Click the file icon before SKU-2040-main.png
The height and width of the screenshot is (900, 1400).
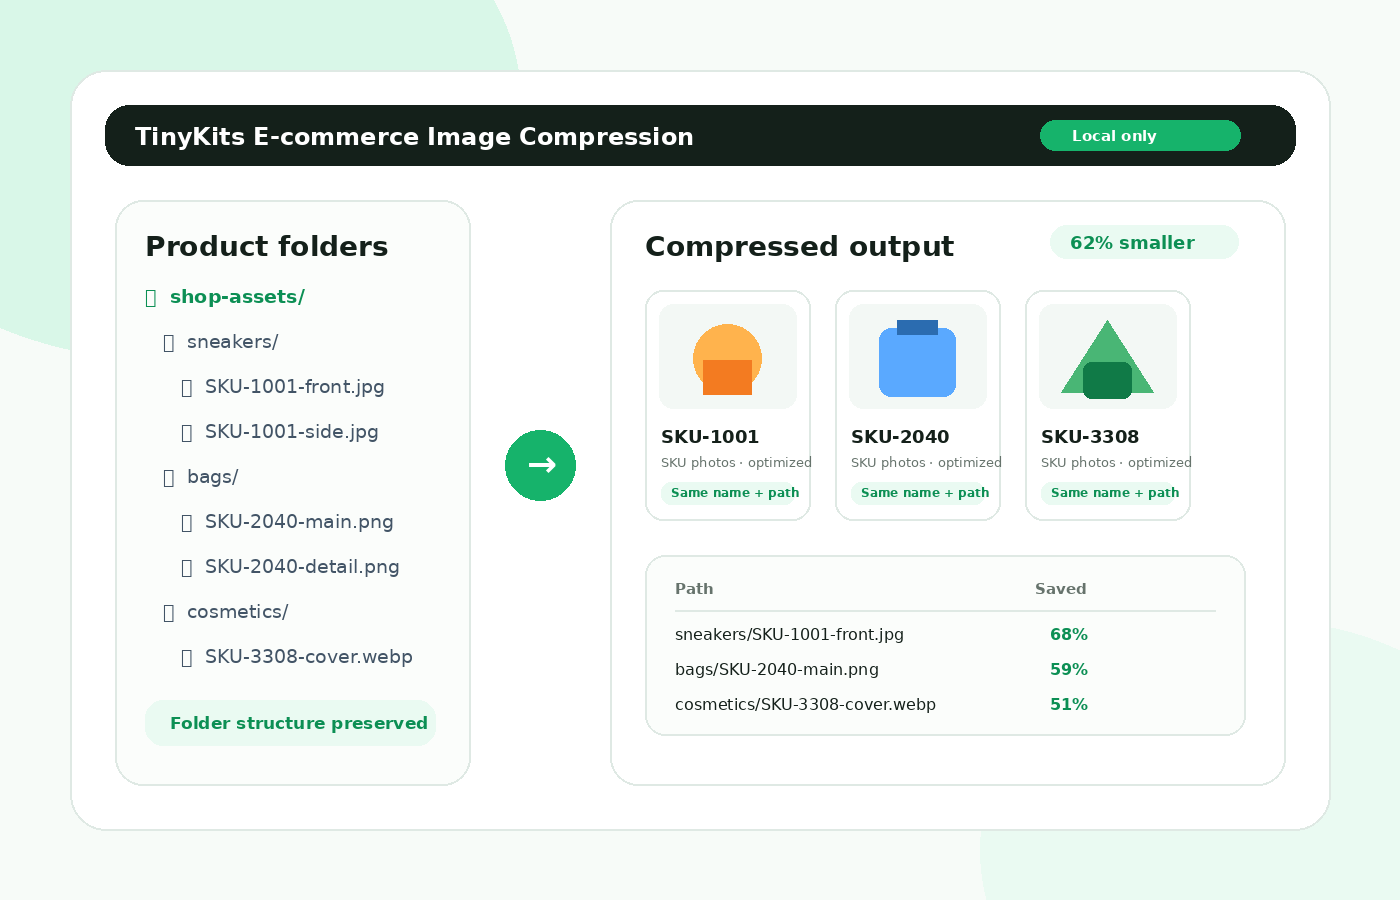click(187, 523)
